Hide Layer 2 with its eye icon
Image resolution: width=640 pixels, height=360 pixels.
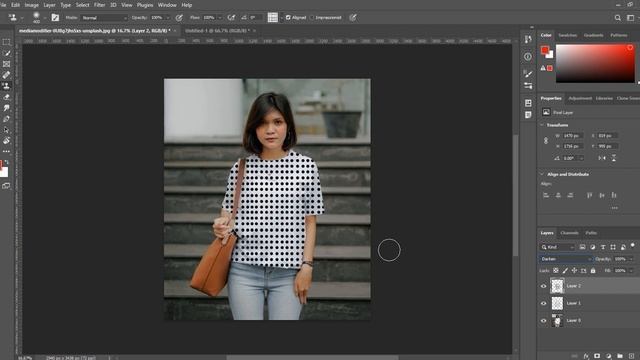click(543, 286)
